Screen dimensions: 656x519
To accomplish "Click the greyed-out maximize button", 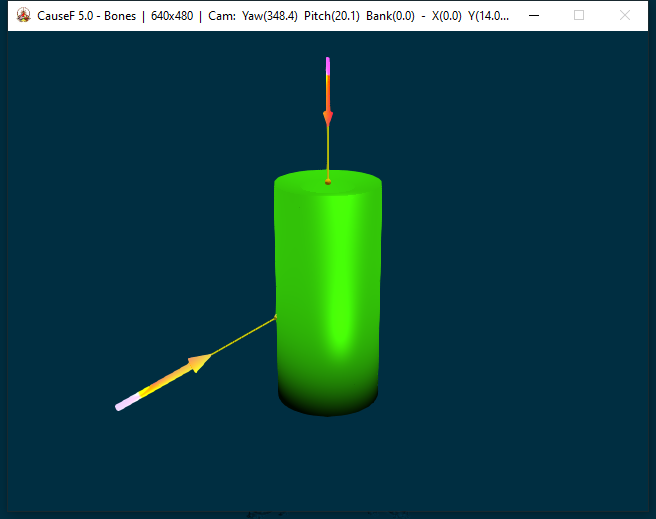I will point(579,16).
